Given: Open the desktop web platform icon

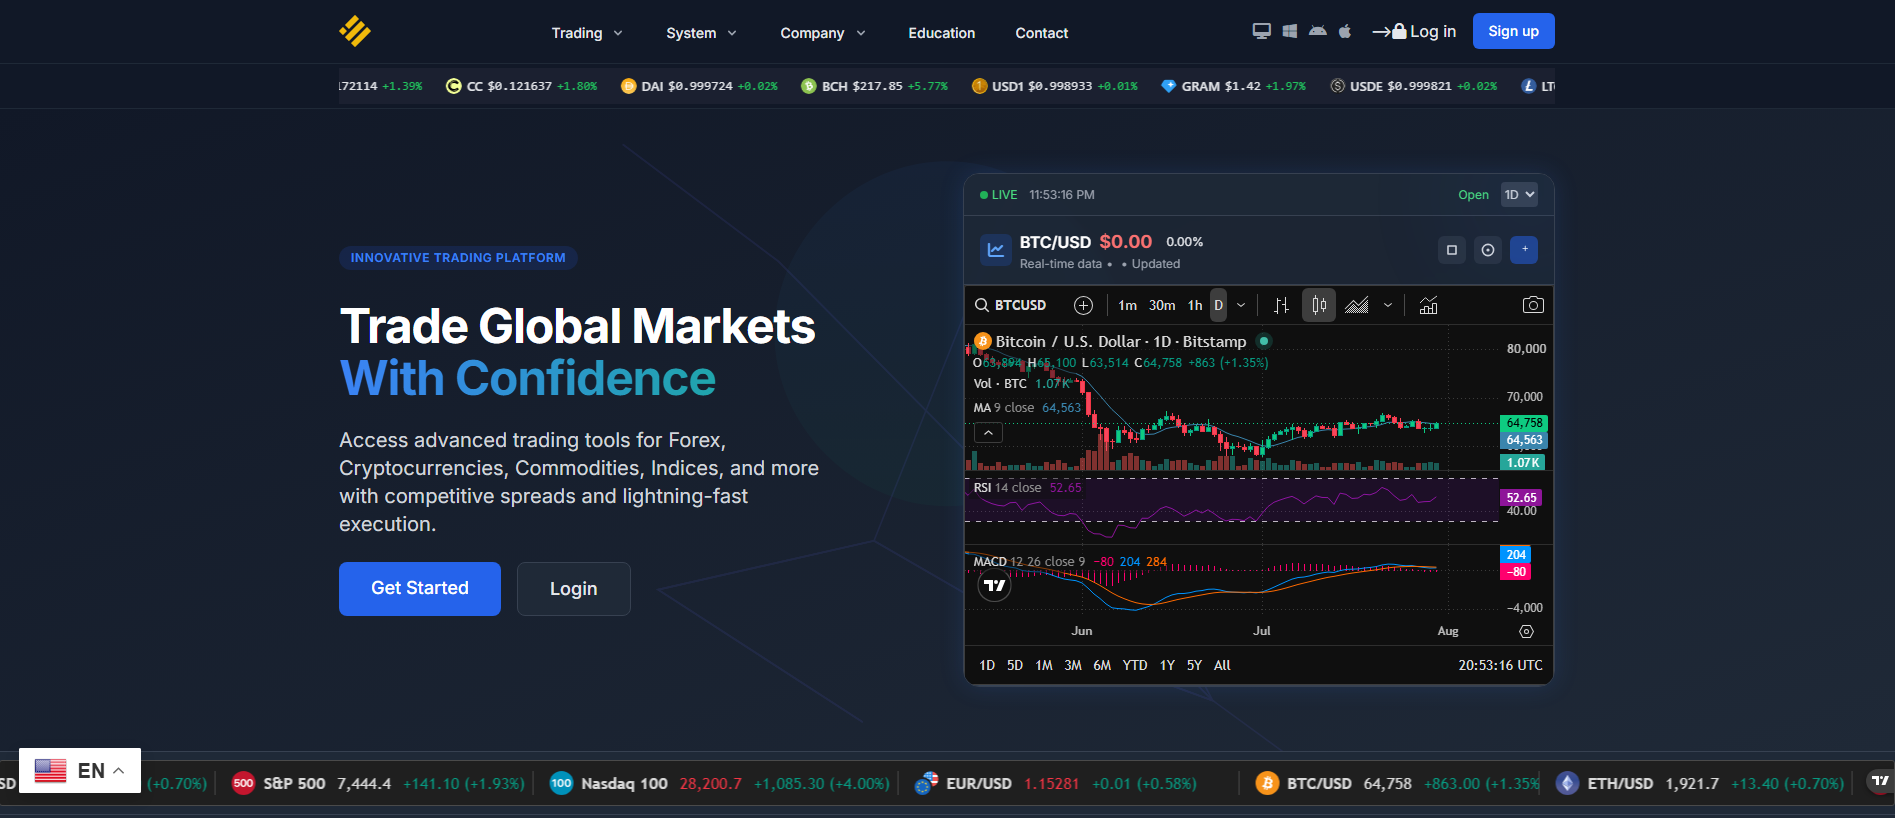Looking at the screenshot, I should point(1262,31).
